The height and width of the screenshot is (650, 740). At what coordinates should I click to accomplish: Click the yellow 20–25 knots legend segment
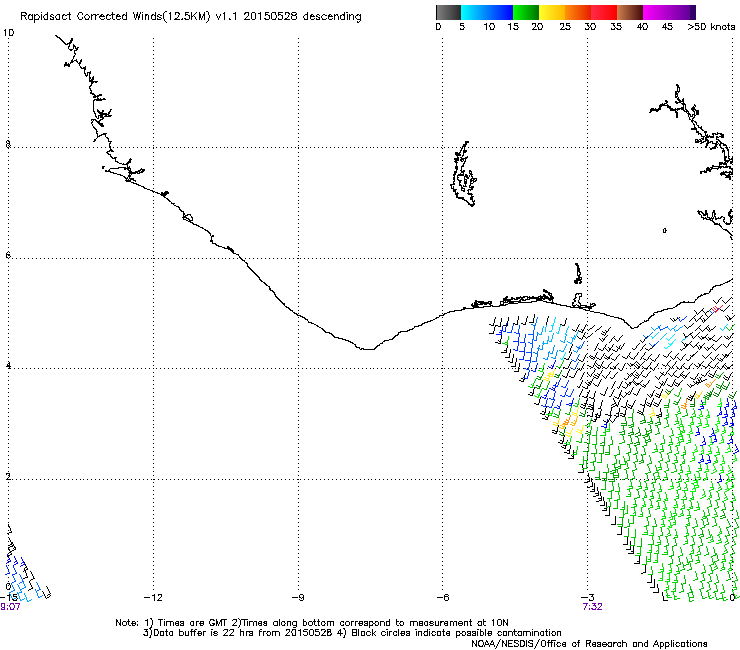coord(552,12)
